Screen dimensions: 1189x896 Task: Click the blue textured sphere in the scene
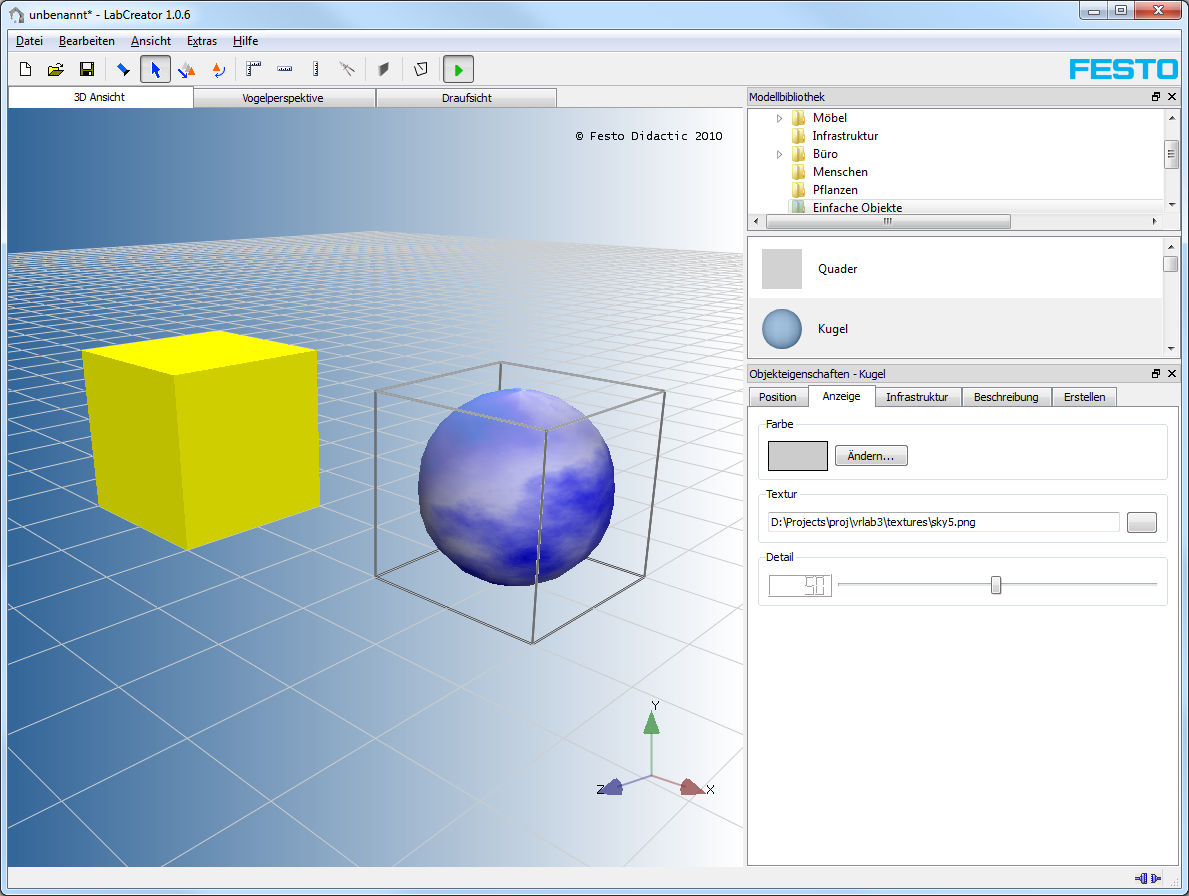[x=516, y=487]
